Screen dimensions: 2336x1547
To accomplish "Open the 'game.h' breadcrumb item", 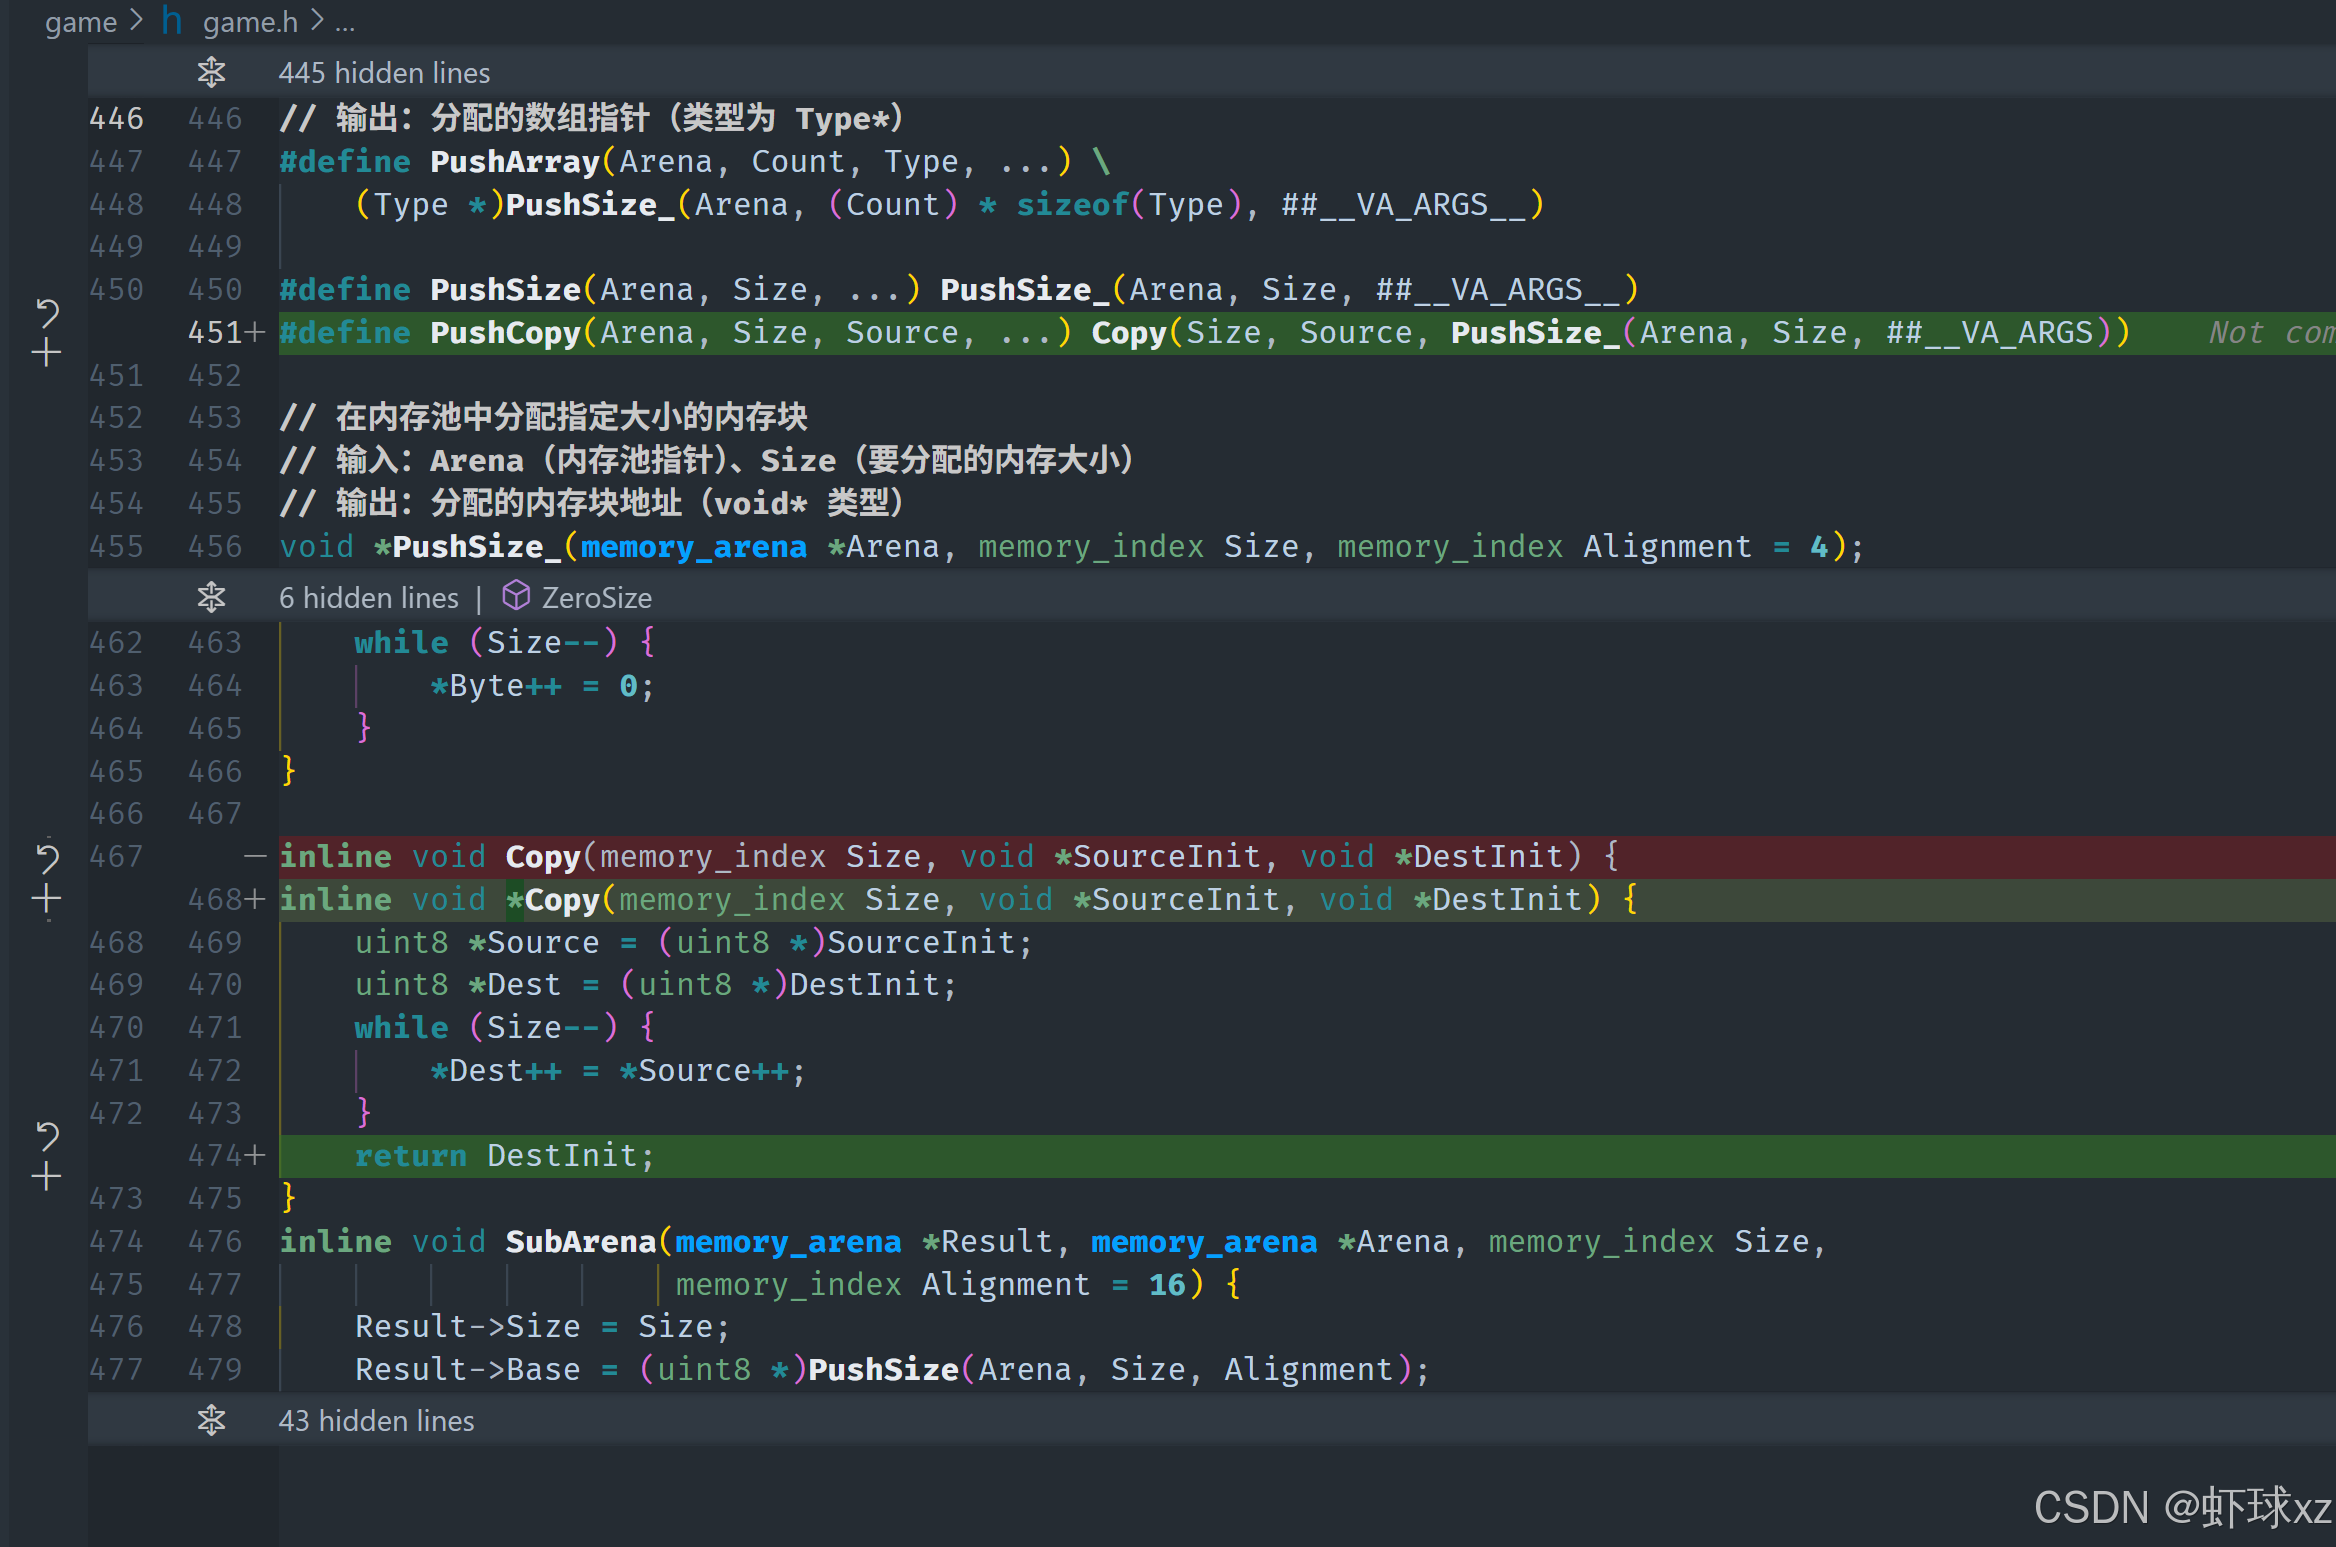I will click(x=250, y=21).
